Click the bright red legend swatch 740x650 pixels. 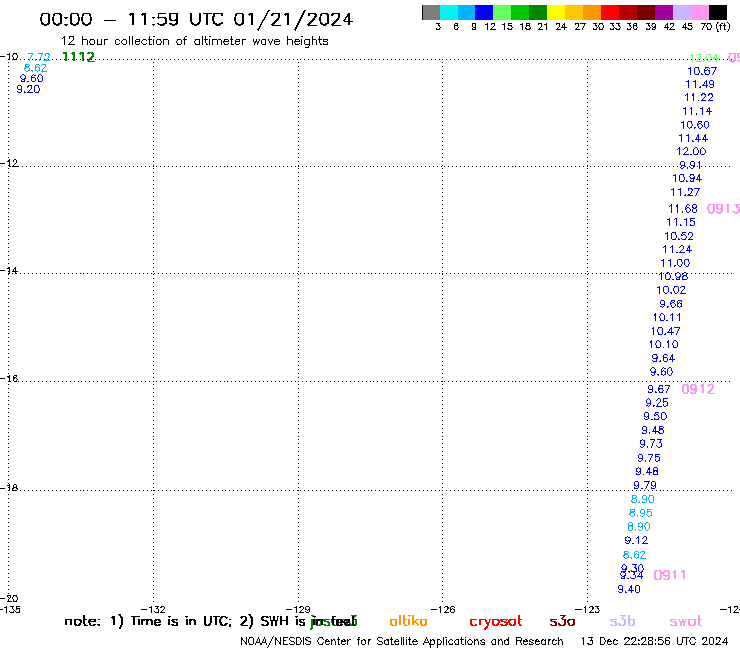click(610, 12)
